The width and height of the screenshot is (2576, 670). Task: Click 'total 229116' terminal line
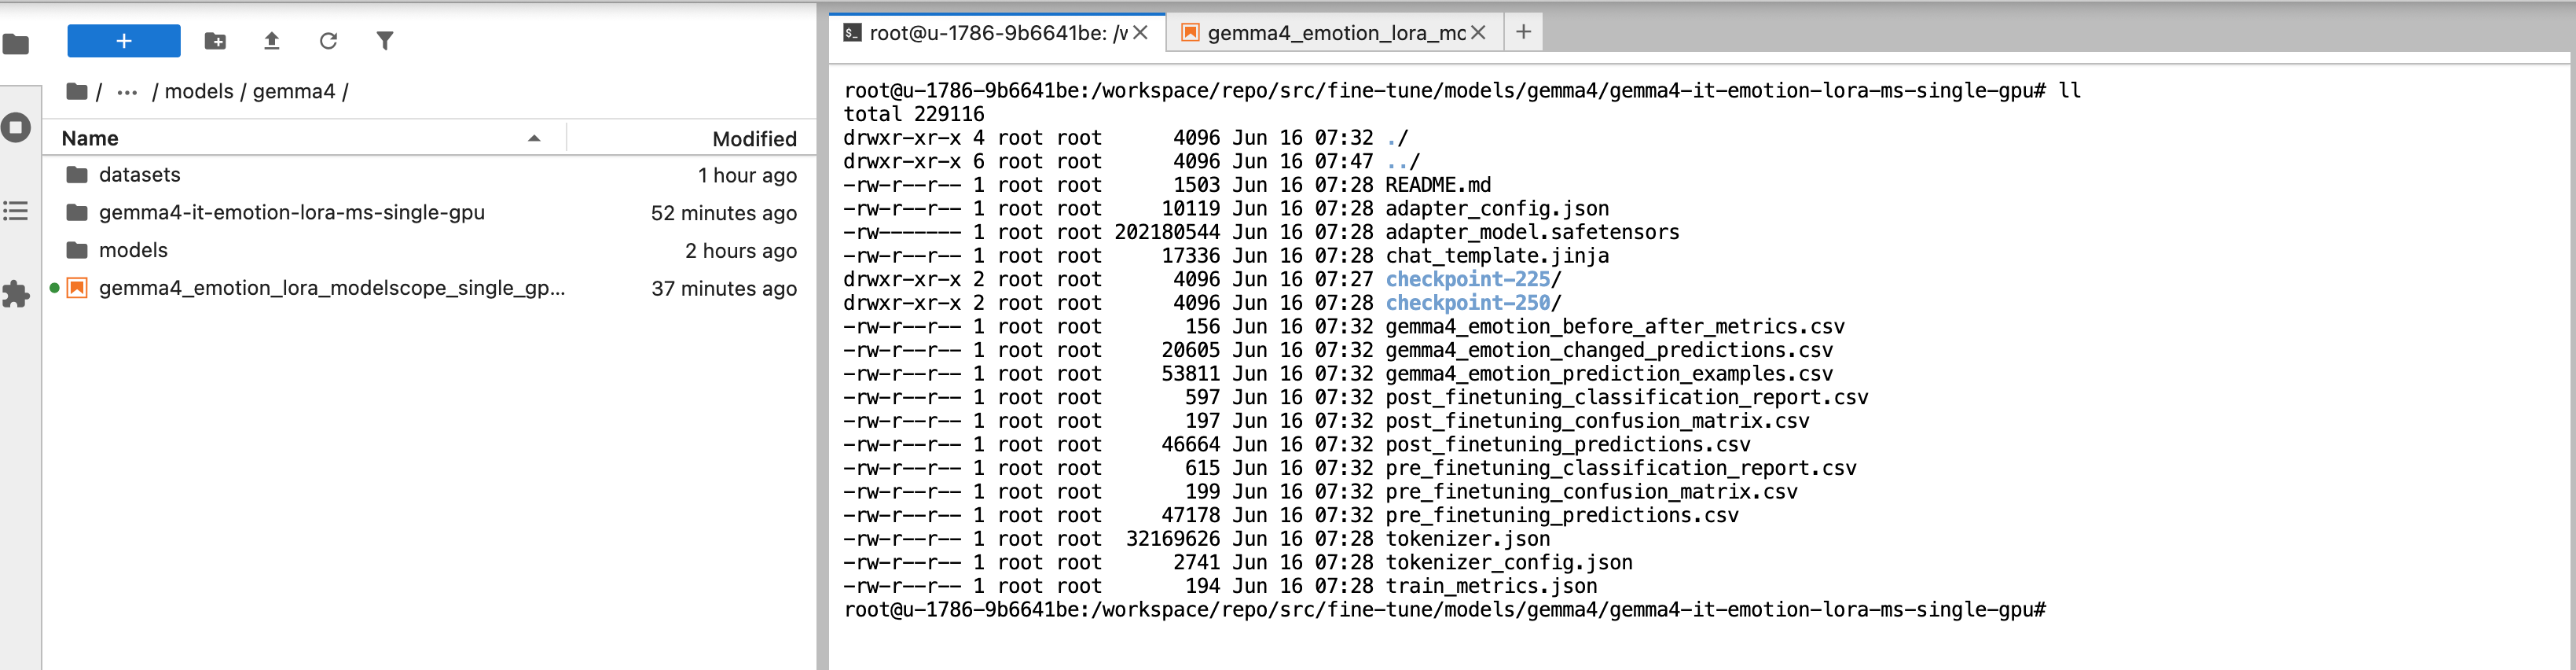click(x=914, y=114)
